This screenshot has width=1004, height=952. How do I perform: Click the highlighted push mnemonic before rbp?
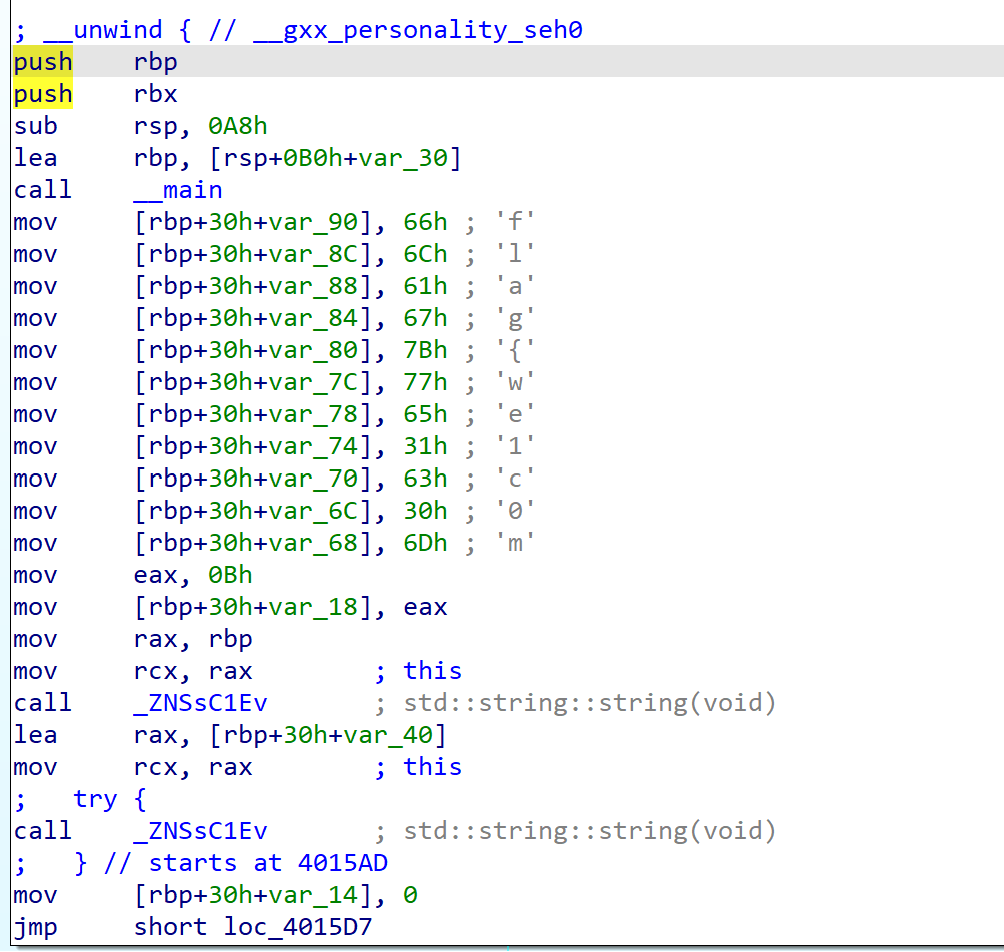[x=43, y=62]
